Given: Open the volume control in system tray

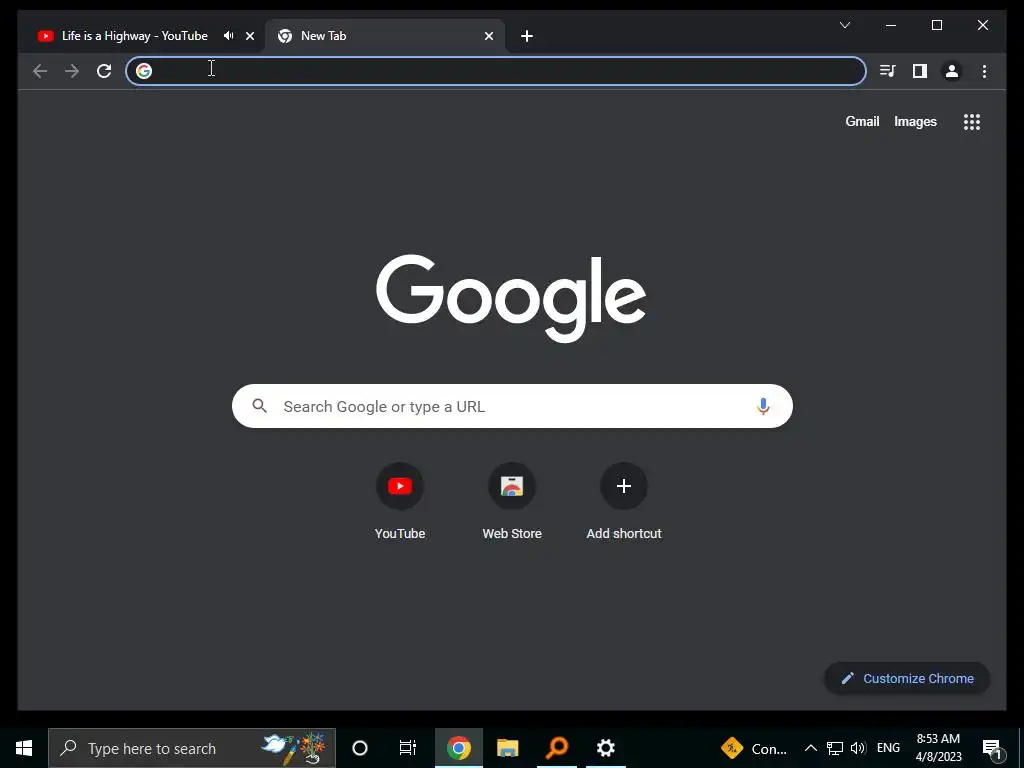Looking at the screenshot, I should pyautogui.click(x=858, y=748).
